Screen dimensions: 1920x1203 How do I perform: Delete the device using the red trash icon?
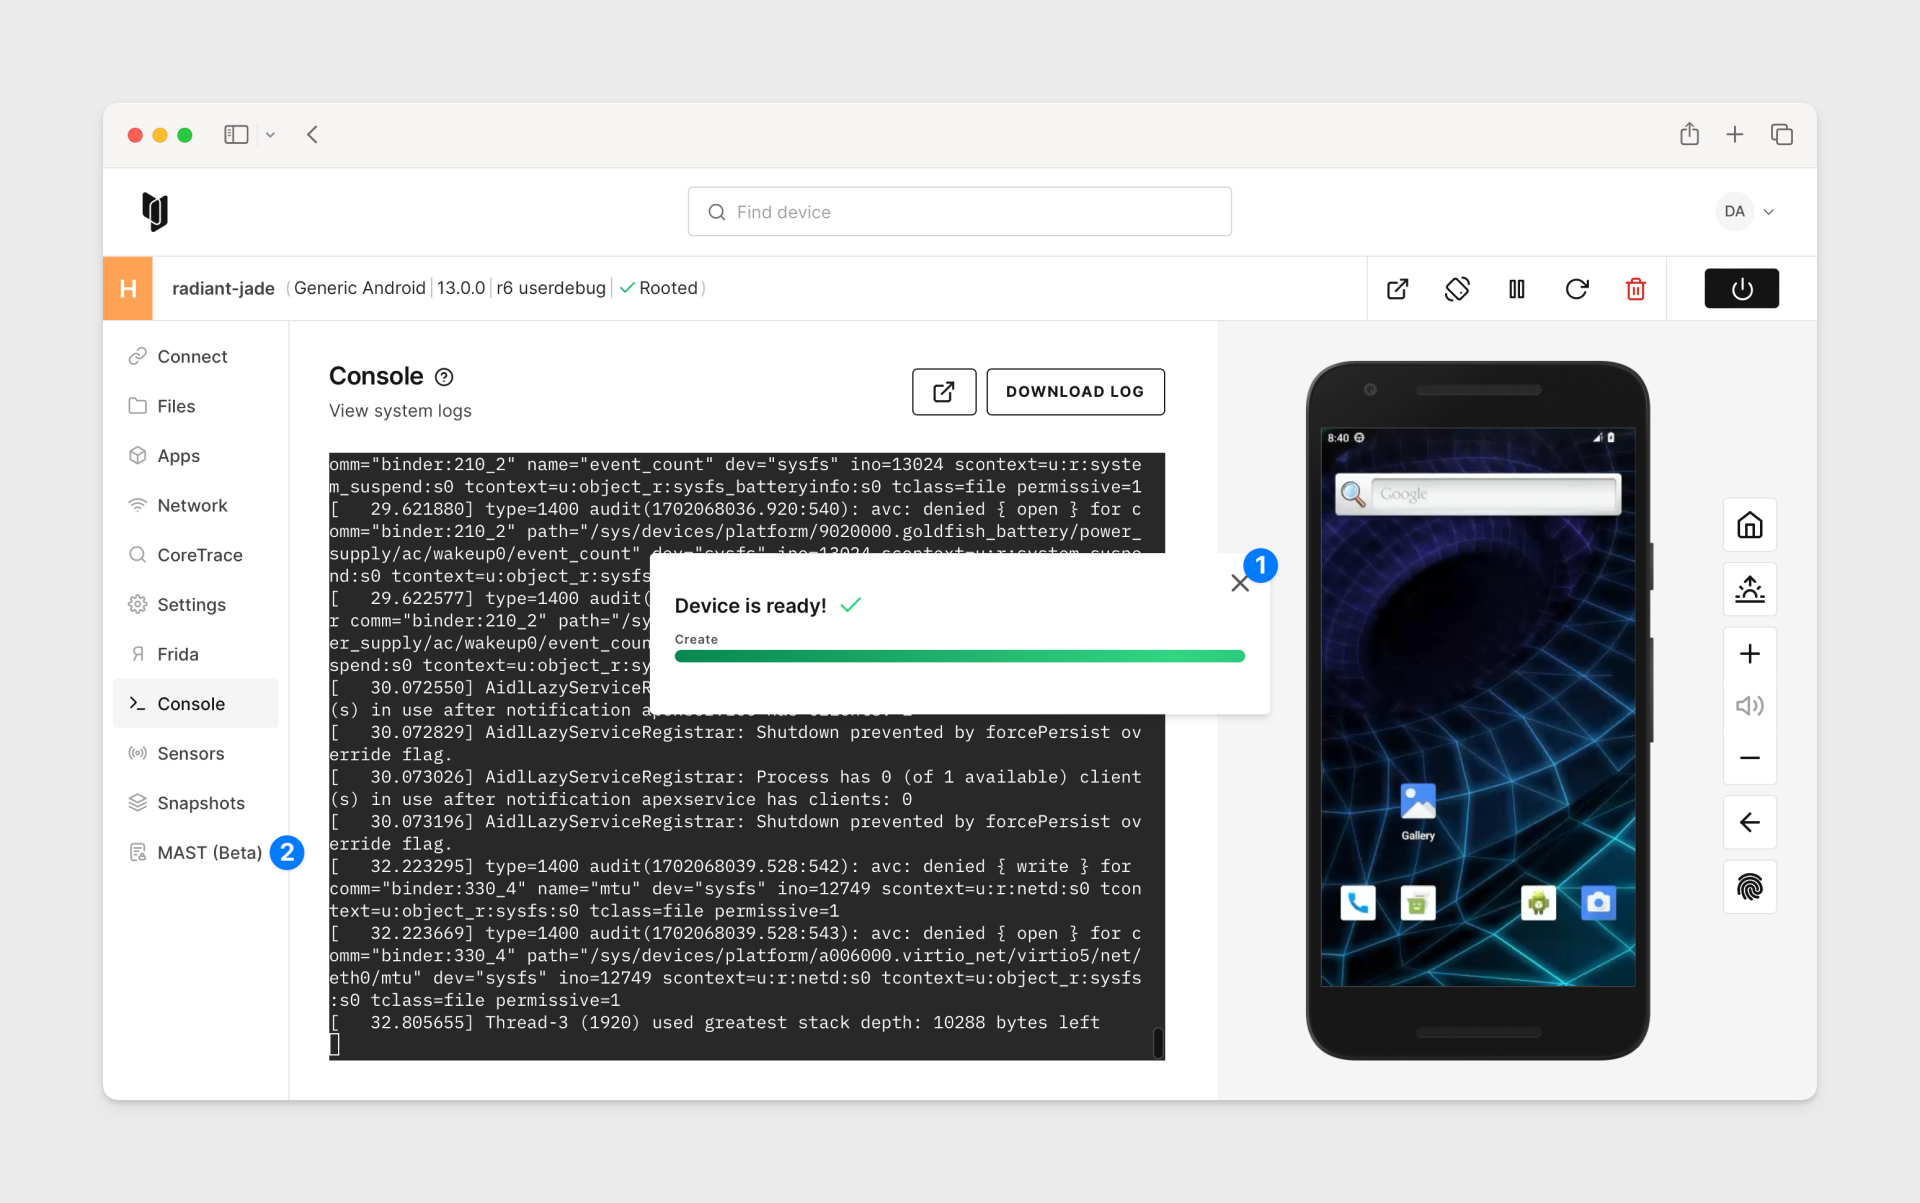pyautogui.click(x=1636, y=289)
